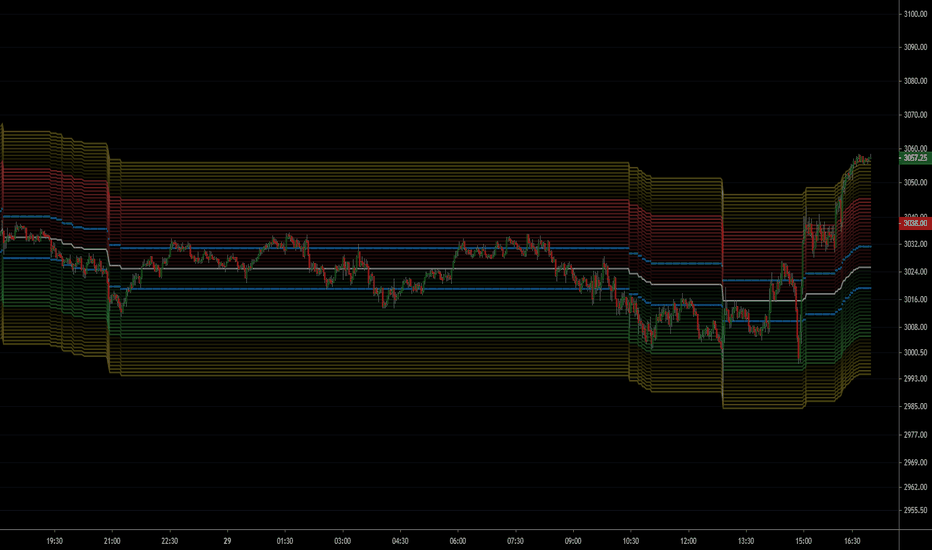This screenshot has width=932, height=550.
Task: Click the 3100.00 price axis label
Action: [x=915, y=14]
